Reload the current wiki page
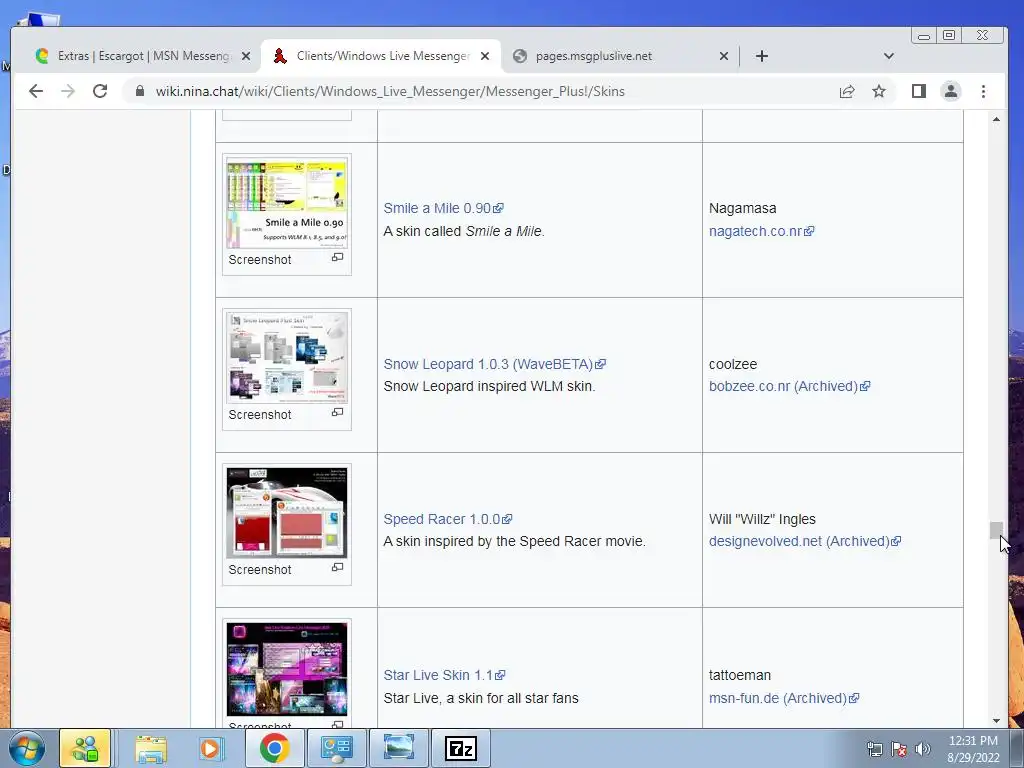The width and height of the screenshot is (1024, 768). click(100, 91)
